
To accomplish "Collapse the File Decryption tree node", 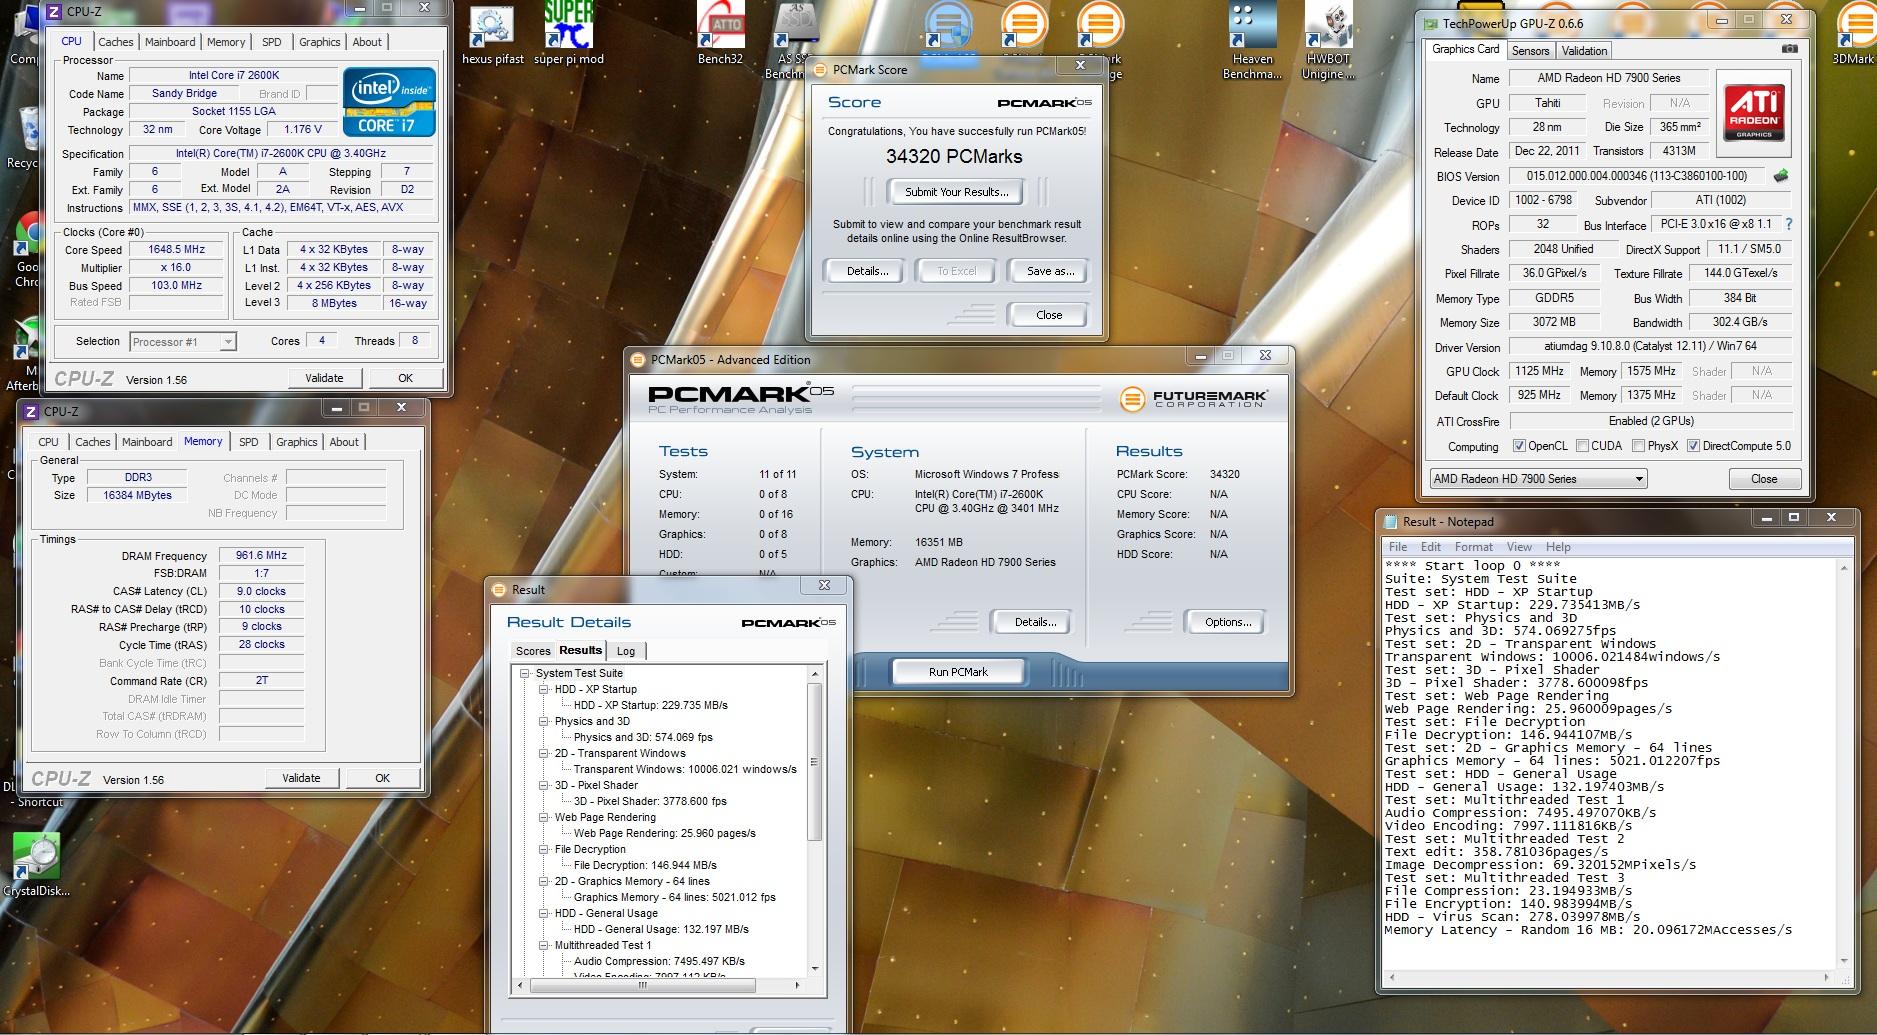I will coord(543,849).
